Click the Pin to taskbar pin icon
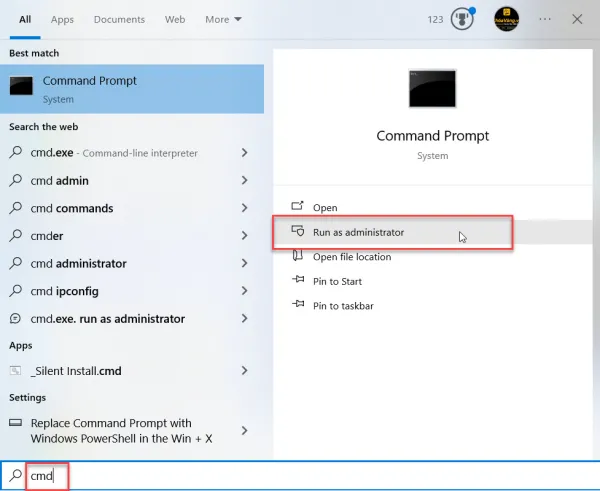The height and width of the screenshot is (491, 600). pyautogui.click(x=298, y=304)
